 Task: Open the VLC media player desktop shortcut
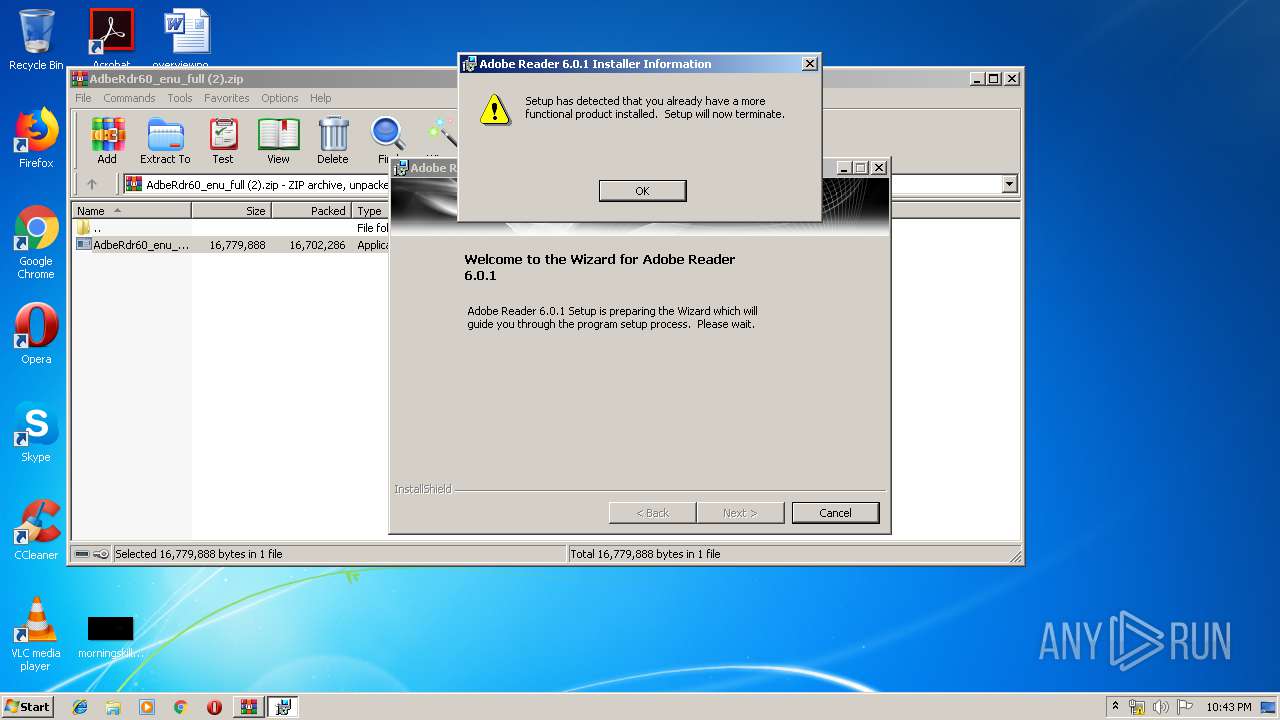pos(36,633)
